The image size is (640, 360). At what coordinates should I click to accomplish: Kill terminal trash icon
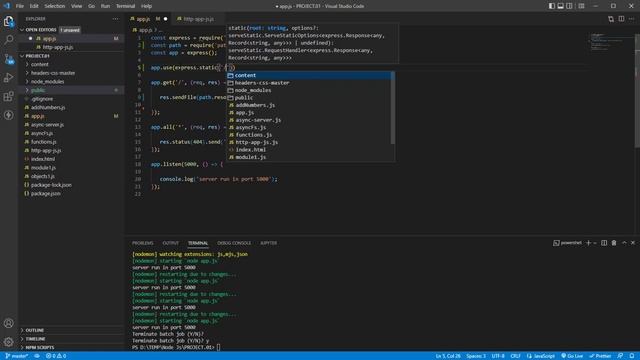tap(614, 243)
